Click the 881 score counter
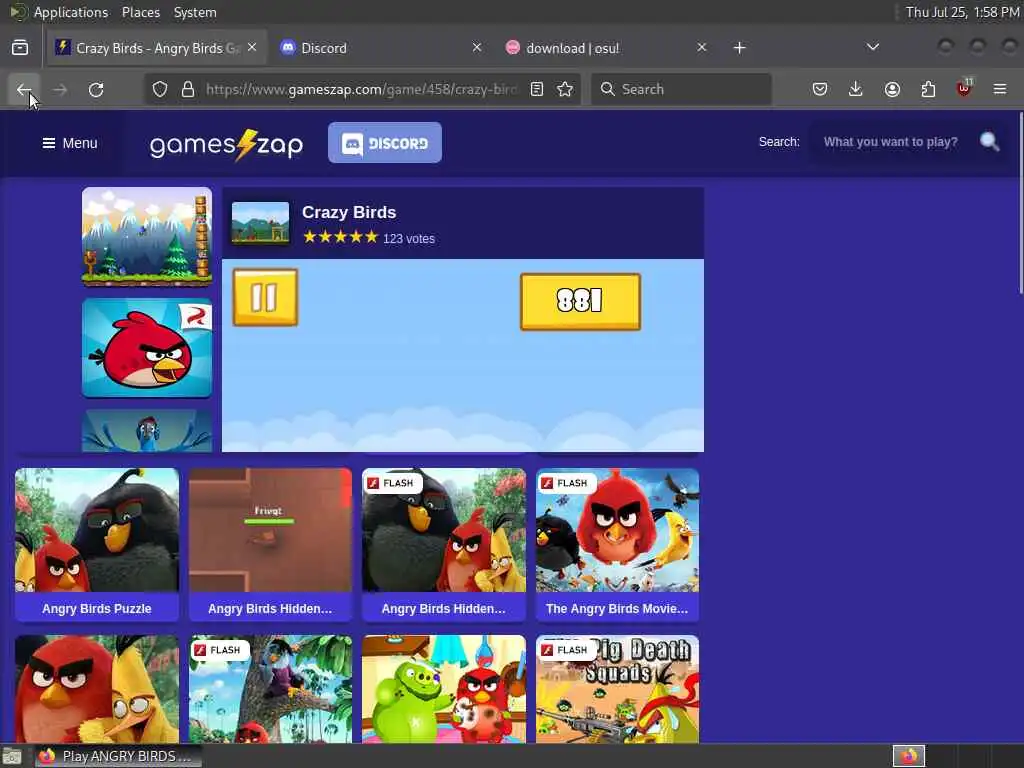This screenshot has height=768, width=1024. point(580,301)
